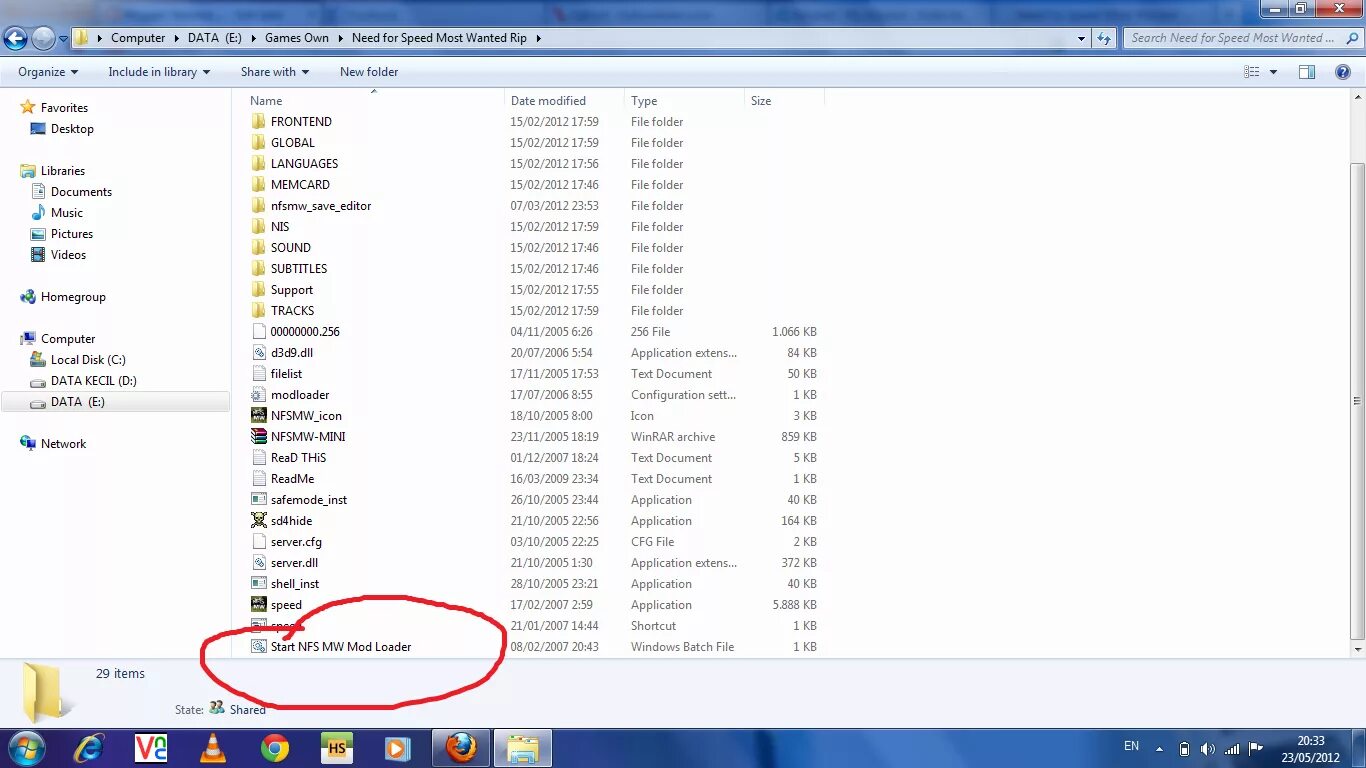Open the Pictures library
This screenshot has width=1366, height=768.
72,234
